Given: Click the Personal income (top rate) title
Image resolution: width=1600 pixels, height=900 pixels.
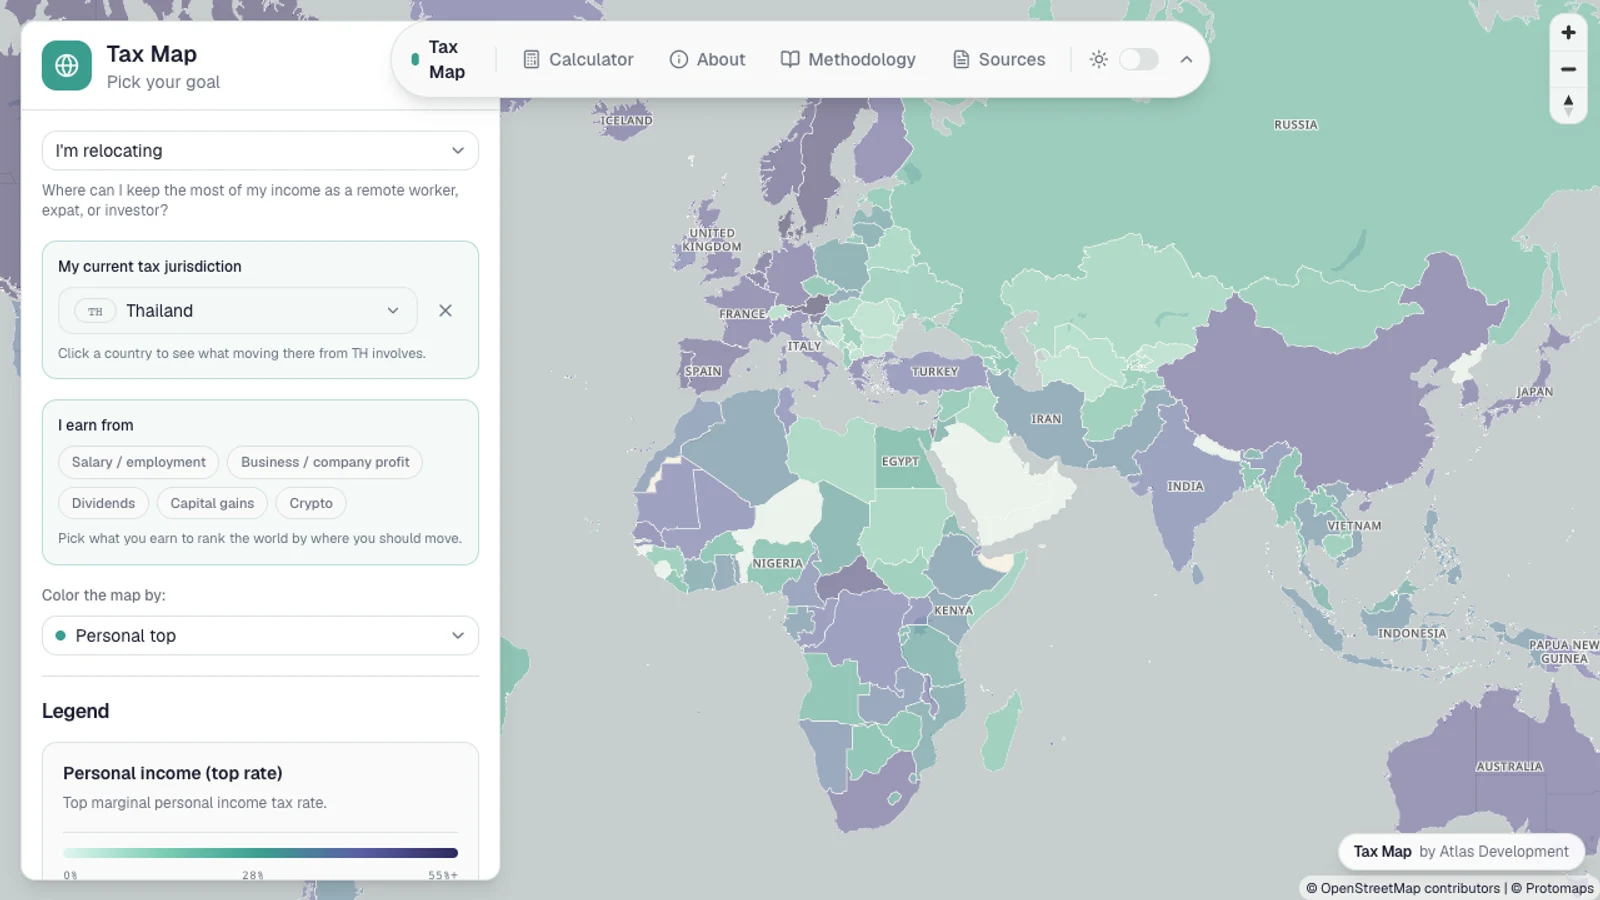Looking at the screenshot, I should [x=172, y=773].
